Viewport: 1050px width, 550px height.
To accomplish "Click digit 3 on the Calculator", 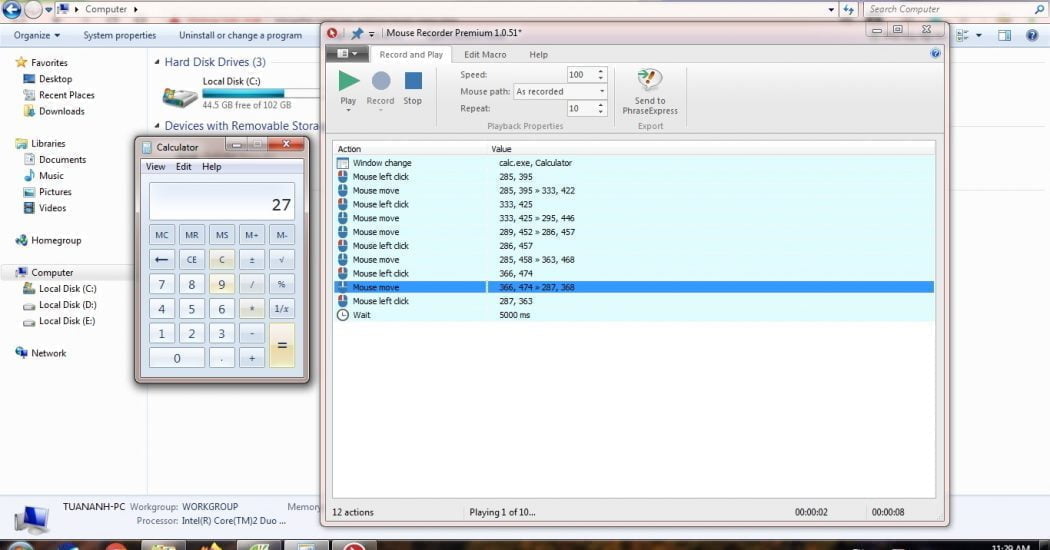I will 222,334.
